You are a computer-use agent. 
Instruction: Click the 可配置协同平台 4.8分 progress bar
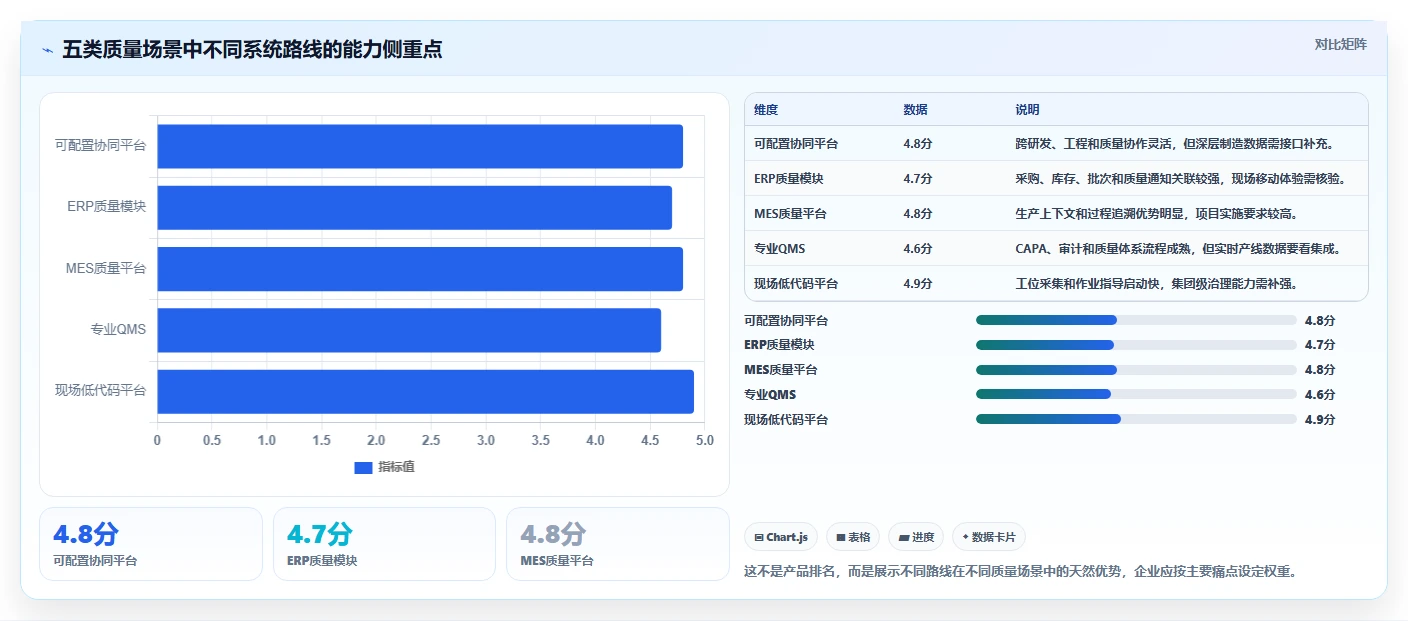coord(1136,320)
